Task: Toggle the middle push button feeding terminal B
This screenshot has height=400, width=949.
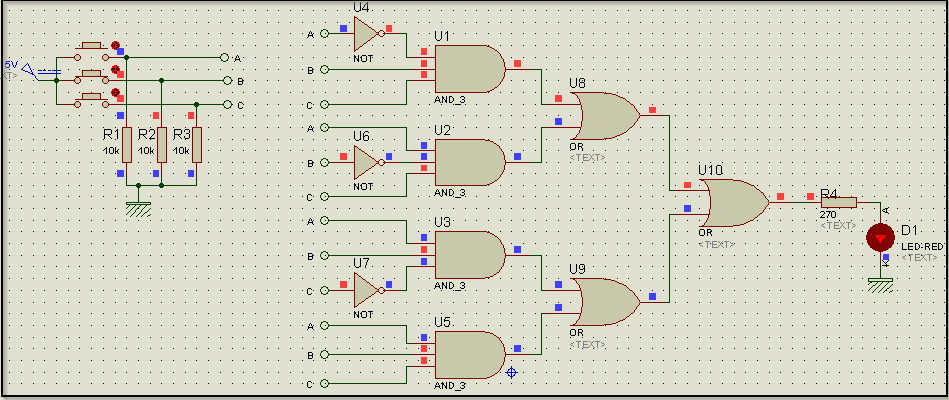Action: [x=93, y=73]
